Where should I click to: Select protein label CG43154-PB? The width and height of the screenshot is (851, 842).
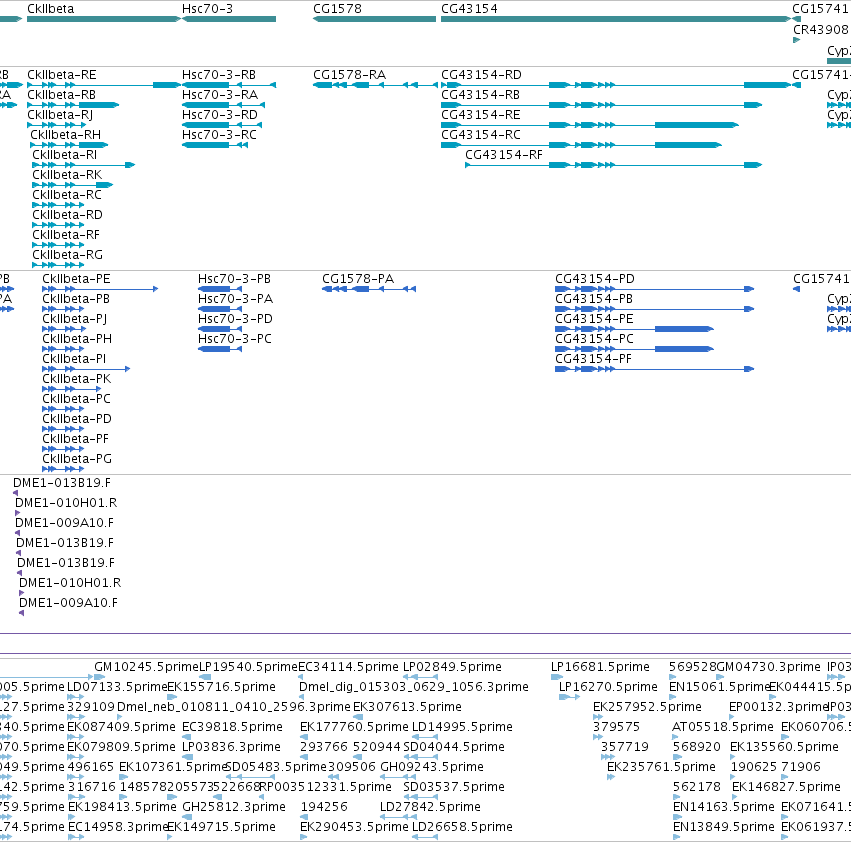[594, 299]
